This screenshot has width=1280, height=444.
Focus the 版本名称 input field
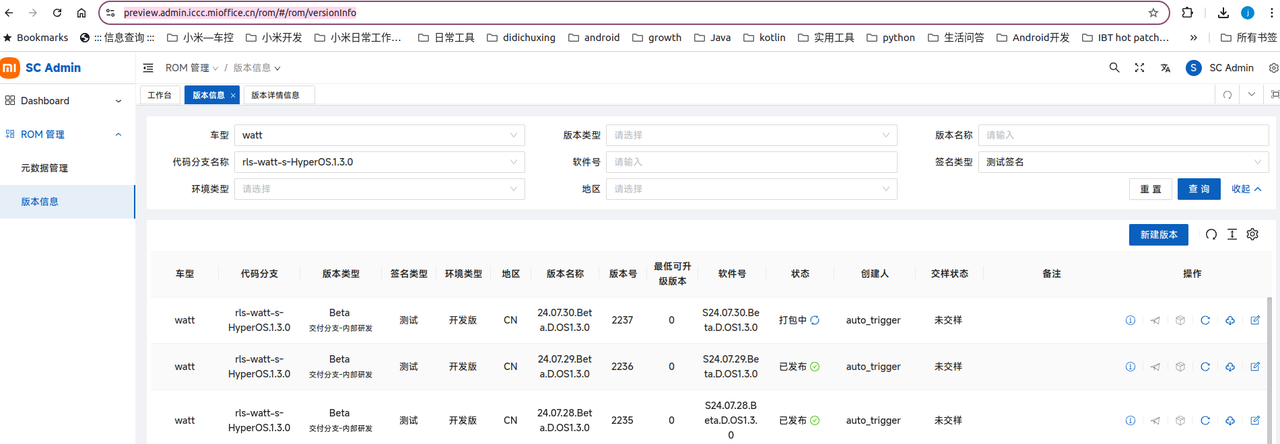pos(1125,135)
